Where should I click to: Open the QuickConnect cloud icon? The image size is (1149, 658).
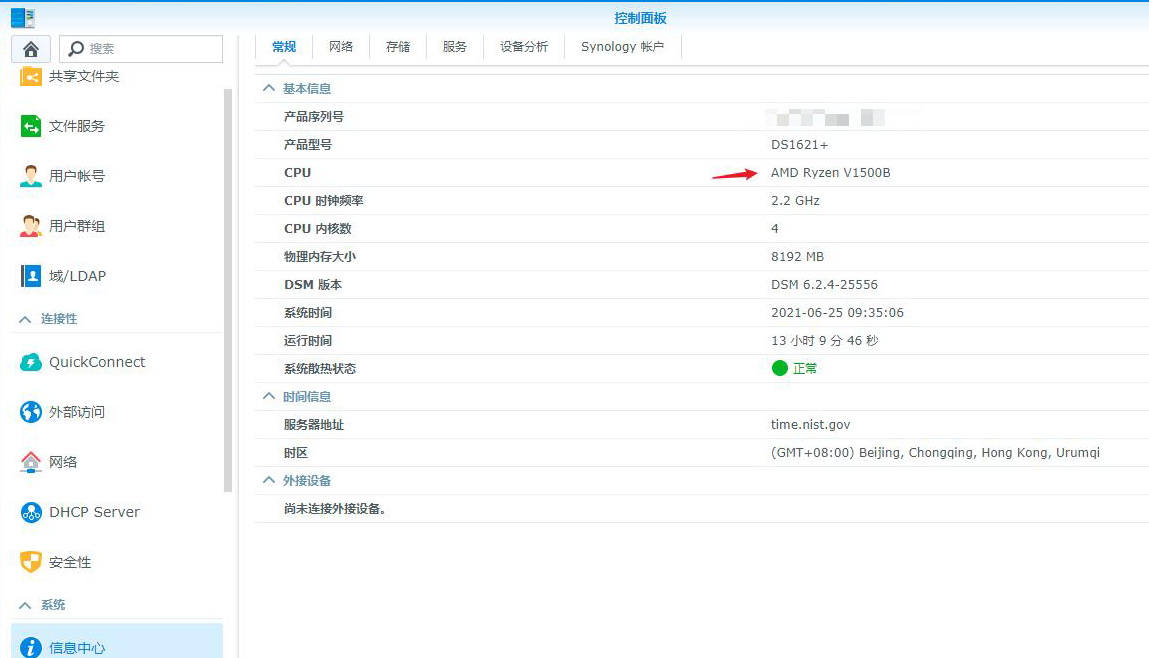(31, 362)
